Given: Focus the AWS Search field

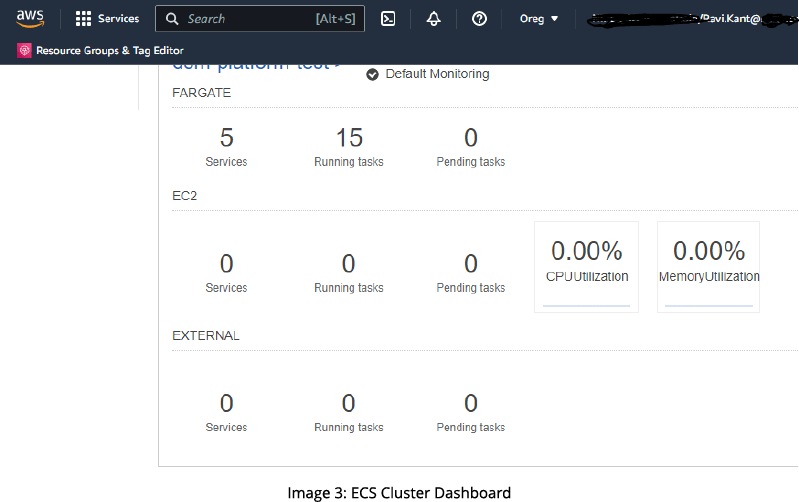Looking at the screenshot, I should (x=260, y=19).
